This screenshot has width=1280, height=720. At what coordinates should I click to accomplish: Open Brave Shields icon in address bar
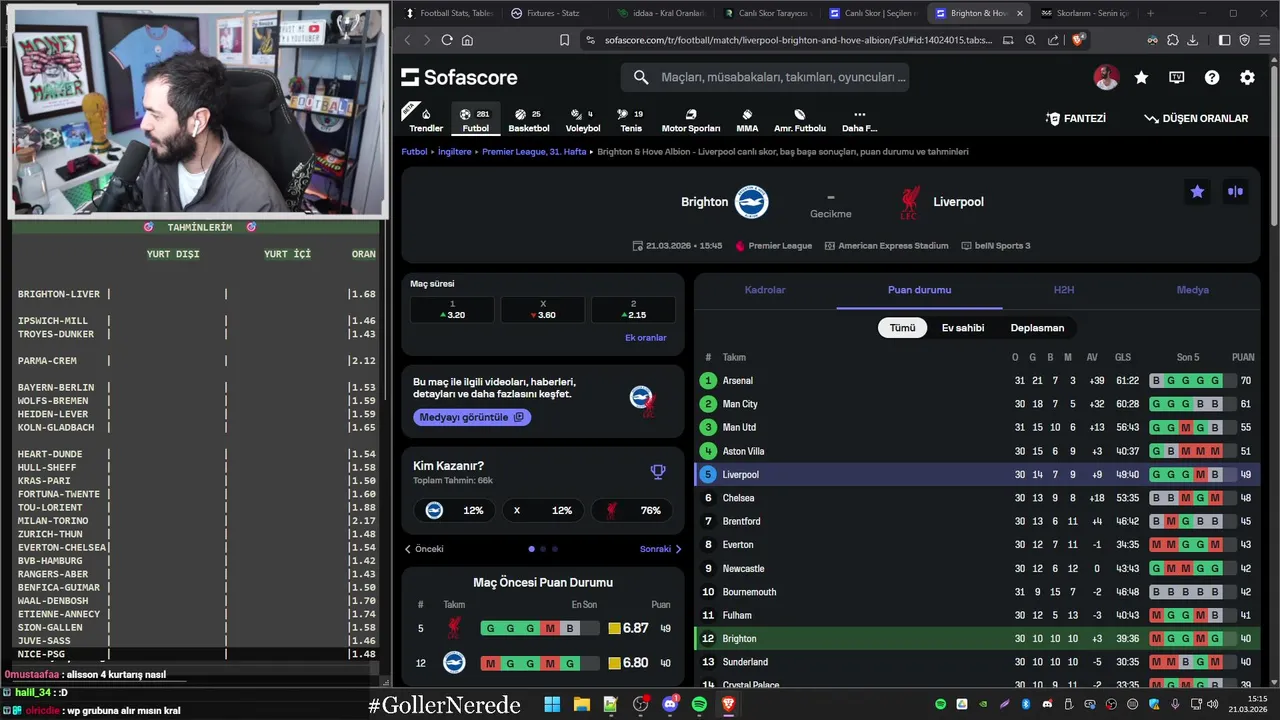tap(1078, 40)
